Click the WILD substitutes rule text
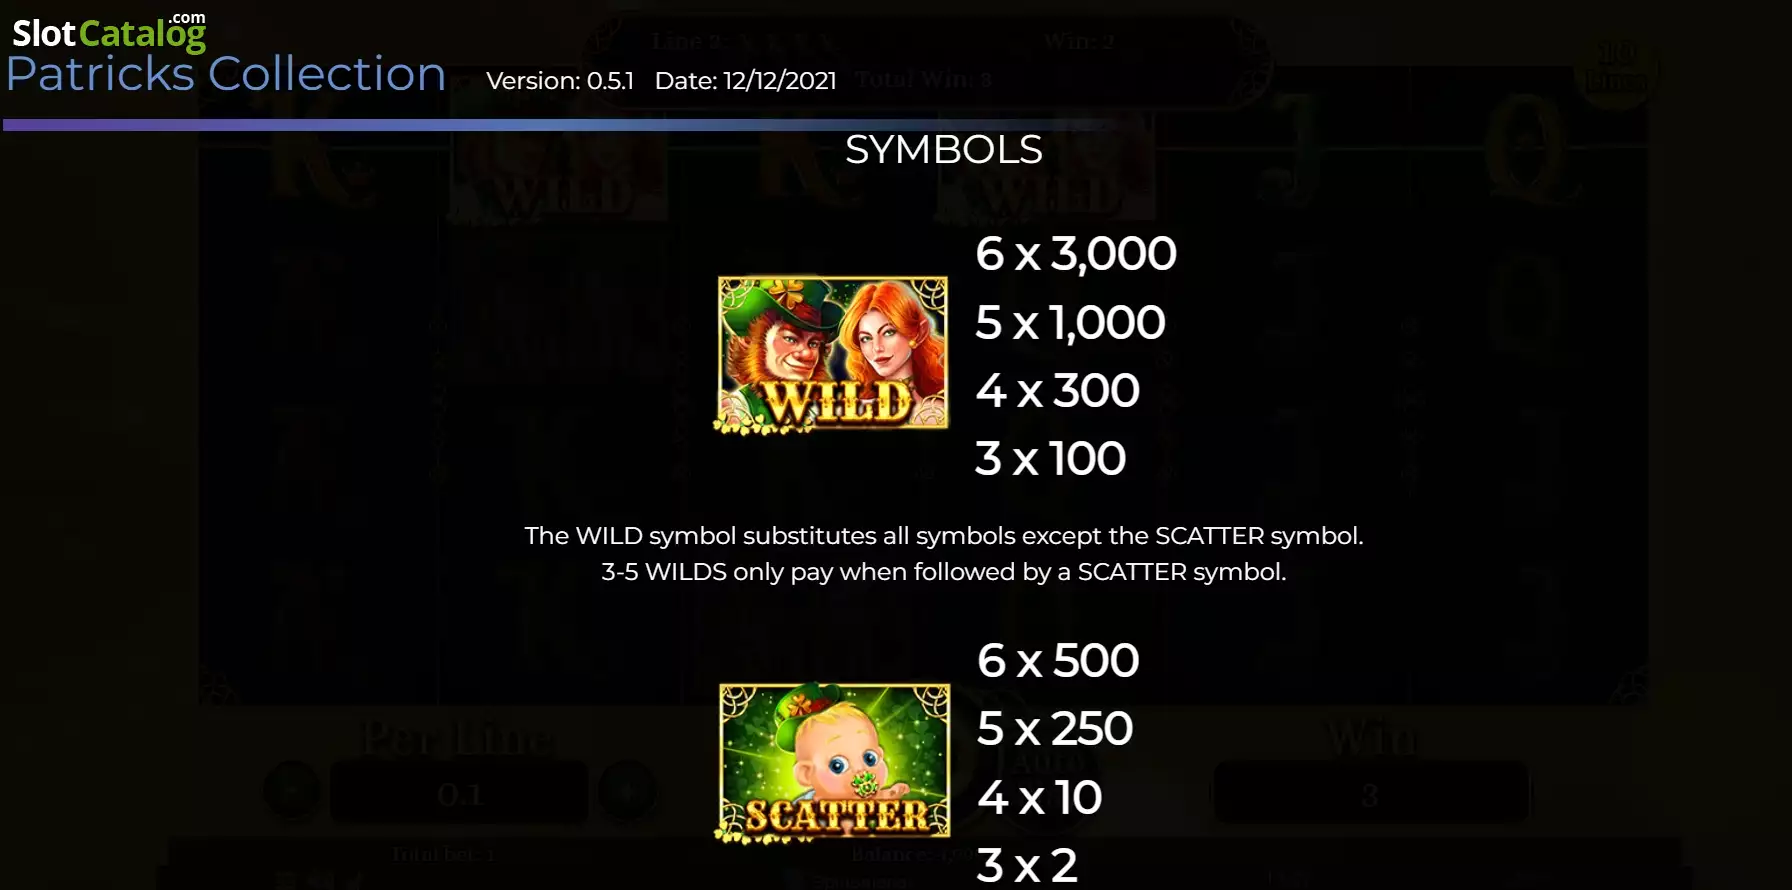Screen dimensions: 1792x890 [x=943, y=536]
